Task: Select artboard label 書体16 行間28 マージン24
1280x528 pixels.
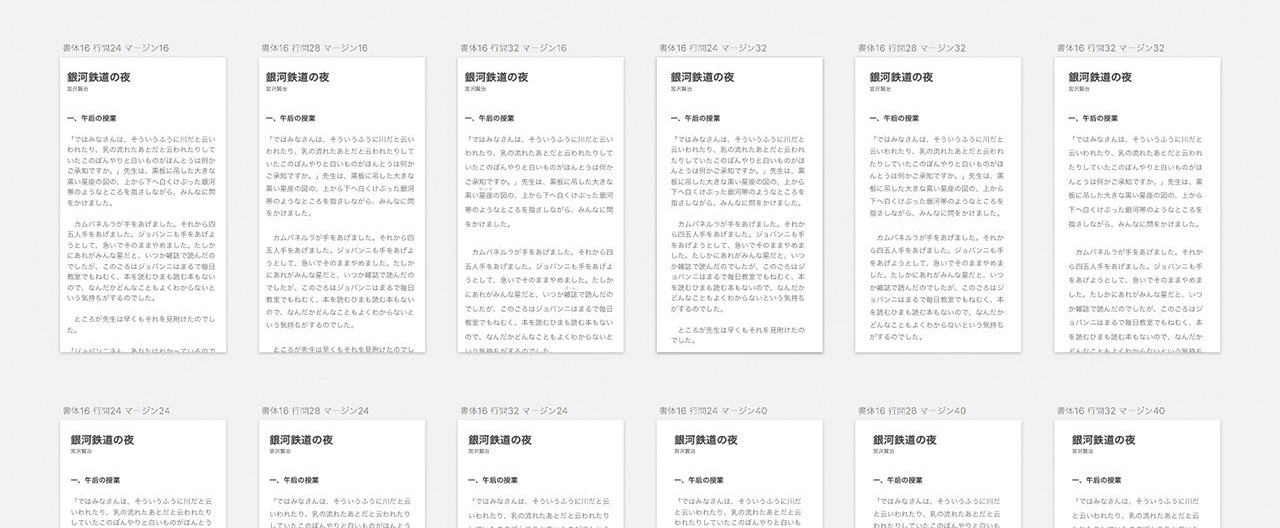Action: [314, 411]
